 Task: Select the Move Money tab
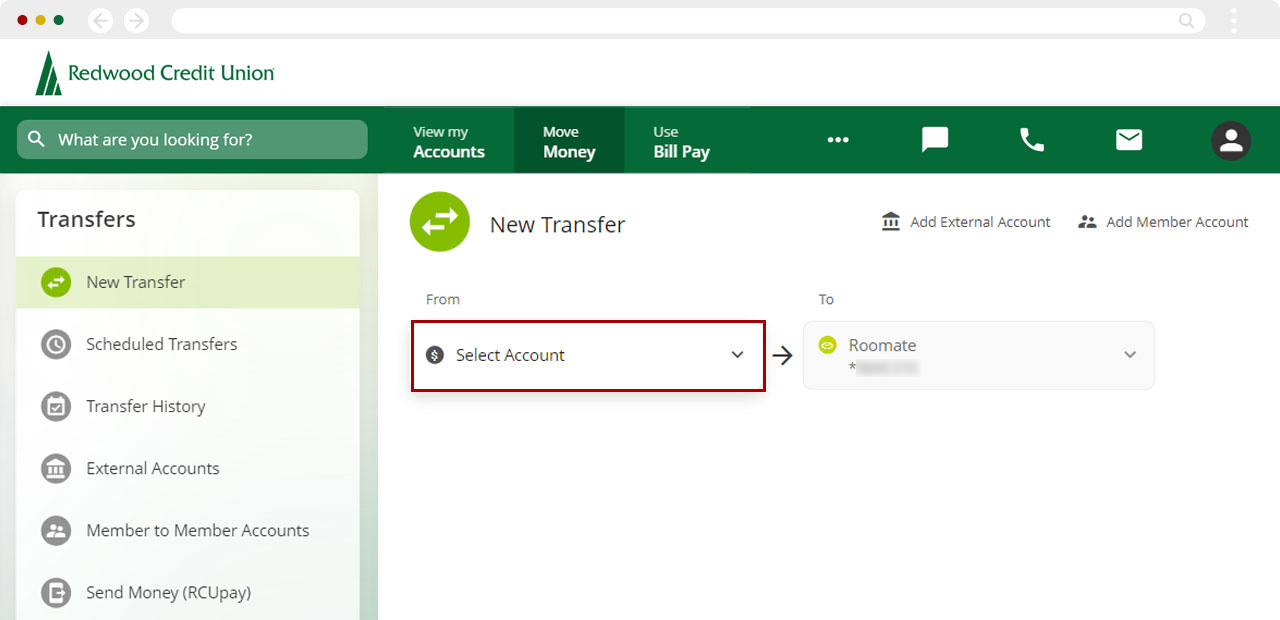(569, 141)
